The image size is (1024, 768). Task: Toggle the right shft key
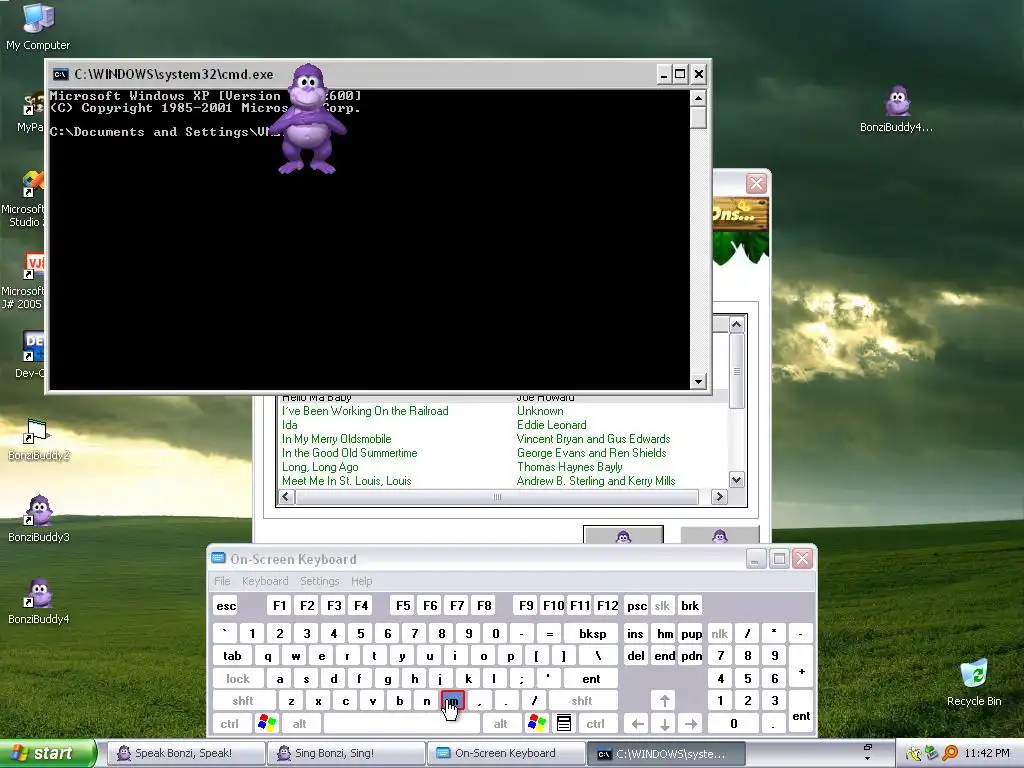(582, 701)
